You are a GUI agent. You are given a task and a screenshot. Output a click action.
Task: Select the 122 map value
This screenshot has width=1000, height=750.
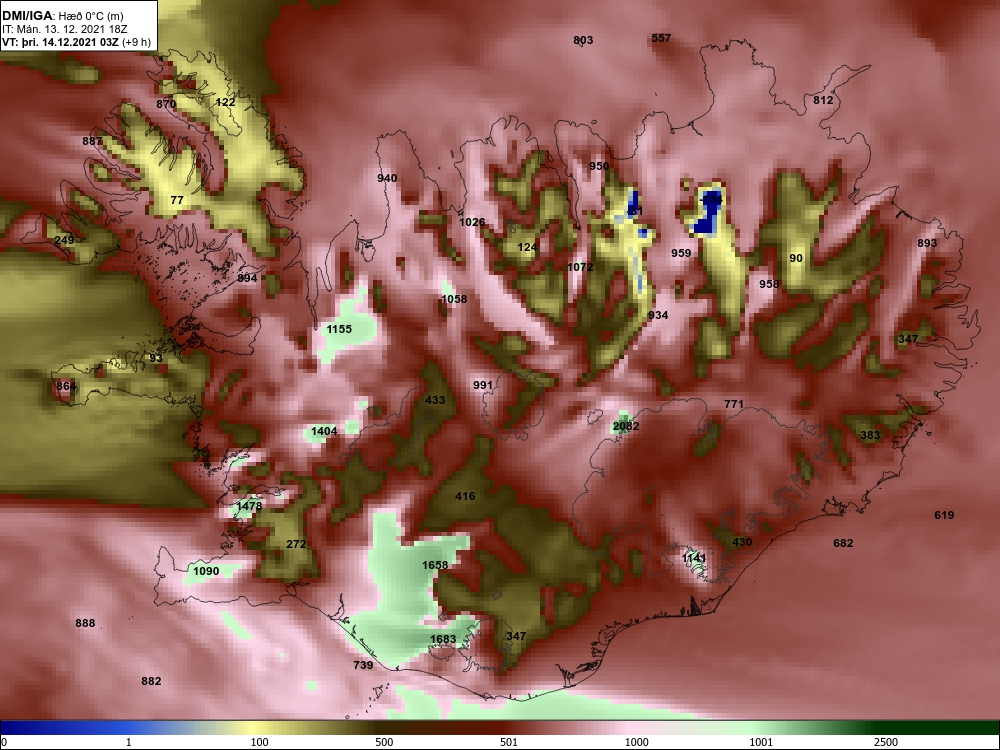coord(225,102)
